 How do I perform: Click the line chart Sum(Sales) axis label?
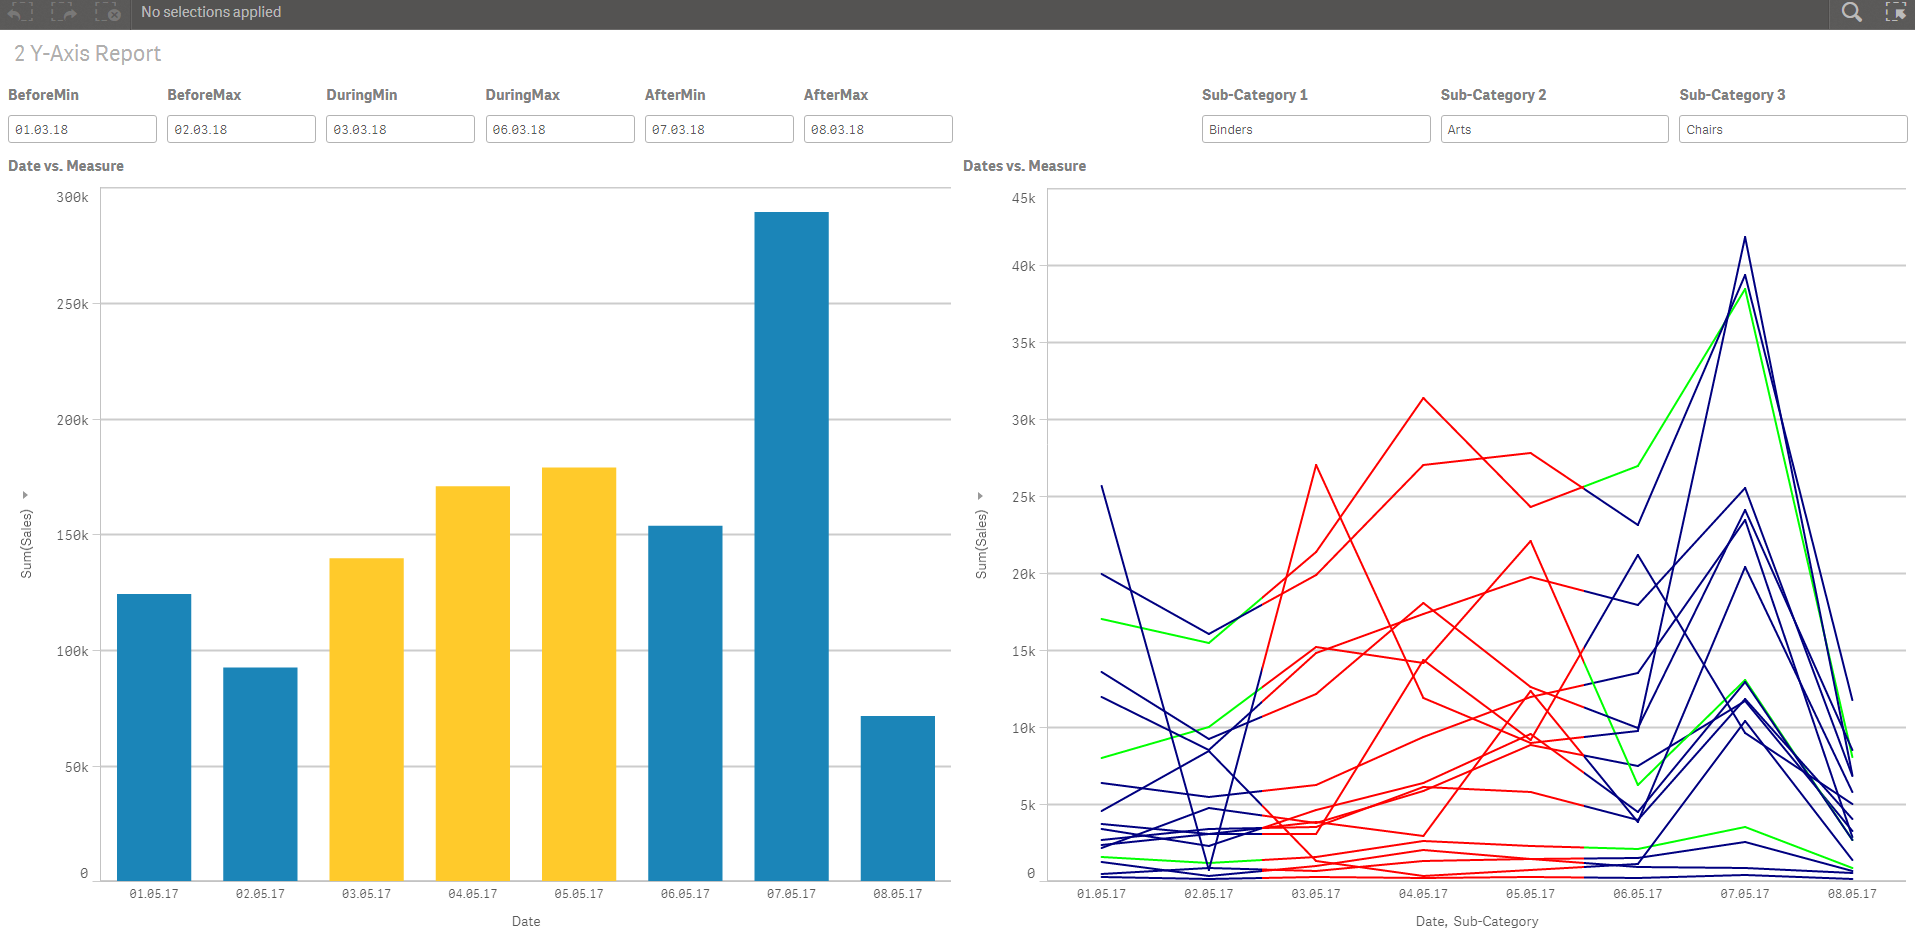(x=981, y=544)
